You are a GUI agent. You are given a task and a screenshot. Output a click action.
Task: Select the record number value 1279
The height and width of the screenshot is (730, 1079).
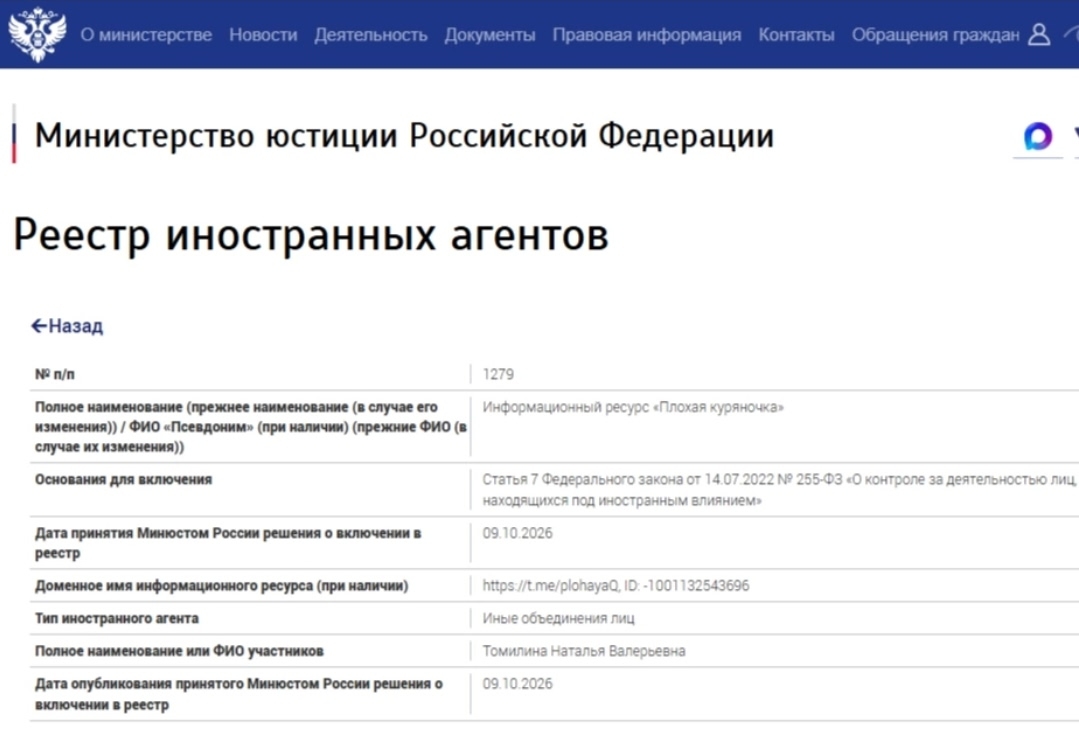point(498,374)
